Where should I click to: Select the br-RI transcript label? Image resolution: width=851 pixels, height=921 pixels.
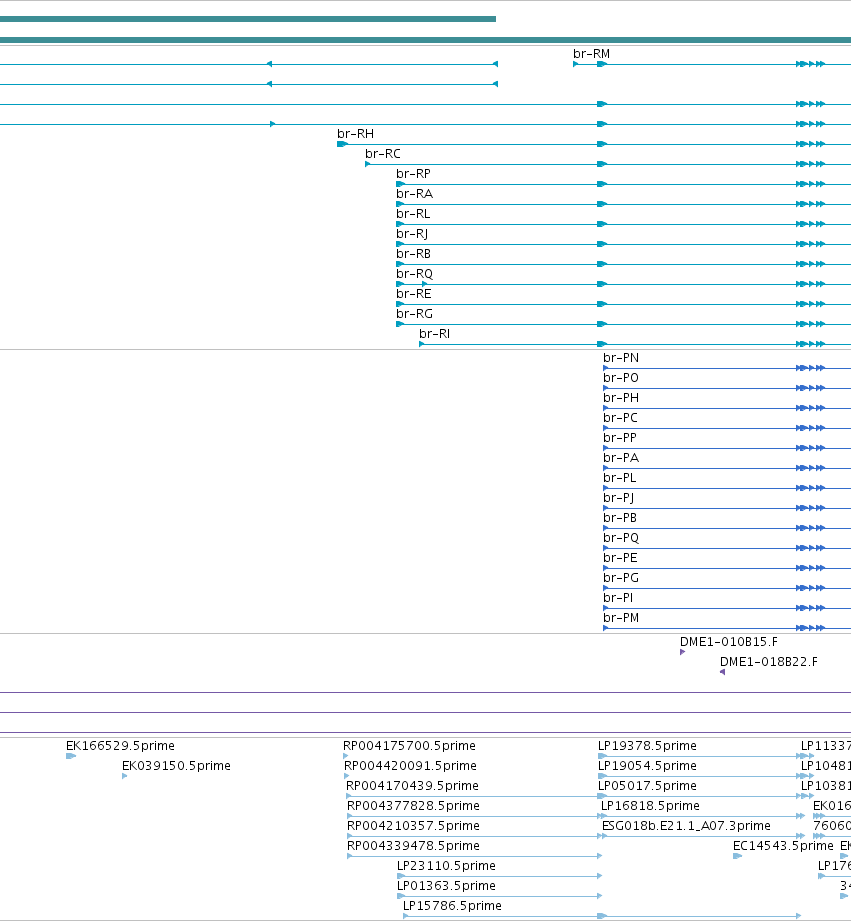pyautogui.click(x=435, y=333)
